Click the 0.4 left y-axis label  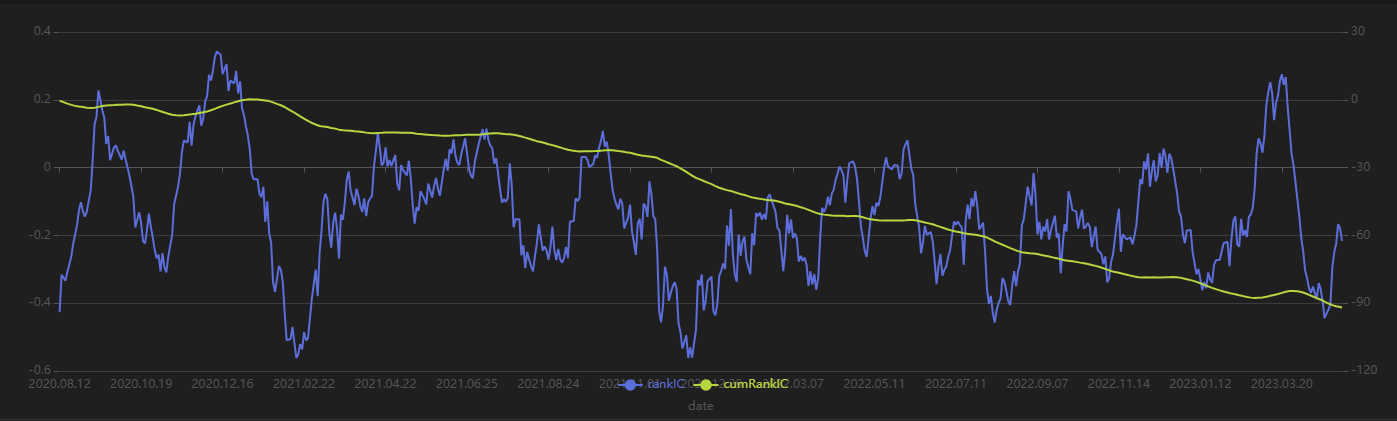point(42,32)
